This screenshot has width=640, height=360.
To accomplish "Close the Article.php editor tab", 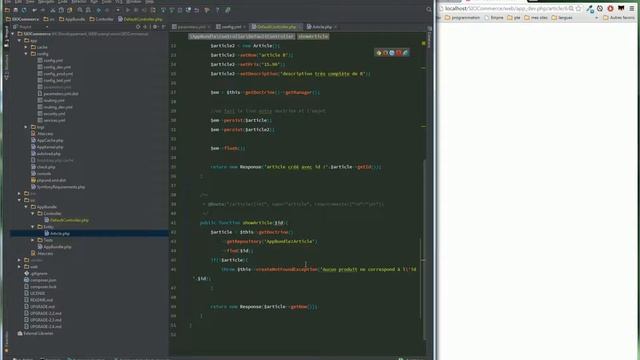I will 335,27.
